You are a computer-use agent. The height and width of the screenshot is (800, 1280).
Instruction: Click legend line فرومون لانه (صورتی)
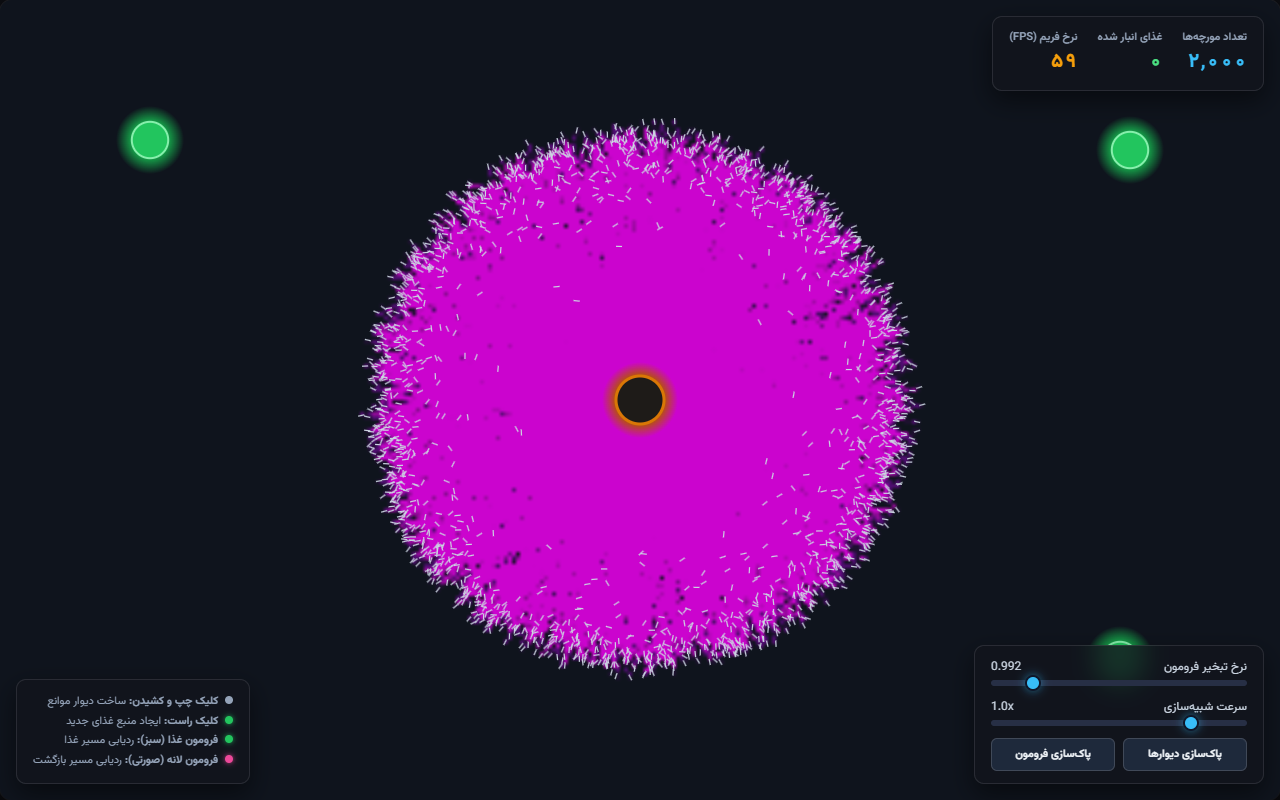pyautogui.click(x=133, y=760)
